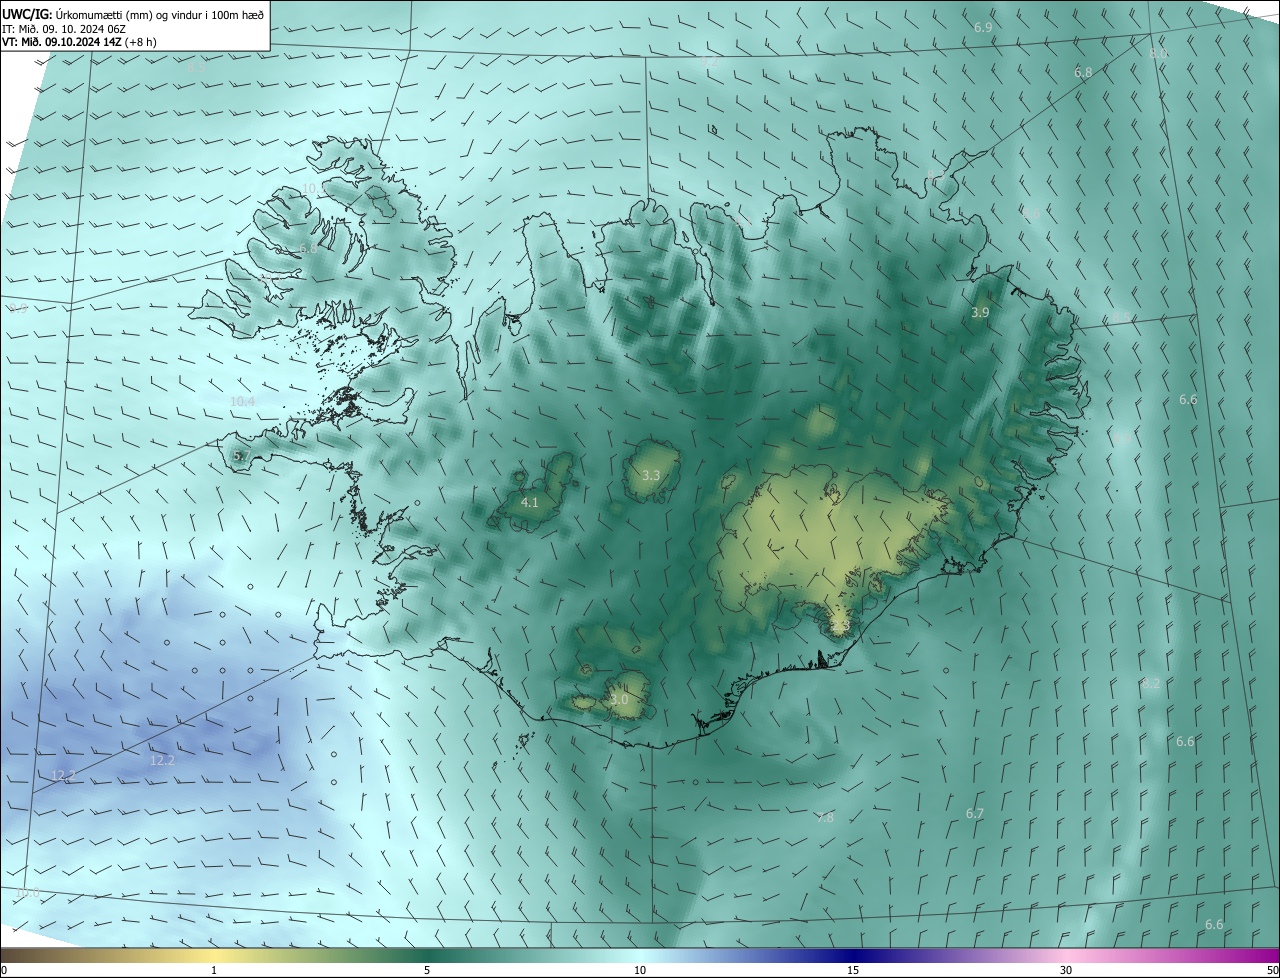
Task: Click the 7.8 value label
Action: click(x=825, y=818)
